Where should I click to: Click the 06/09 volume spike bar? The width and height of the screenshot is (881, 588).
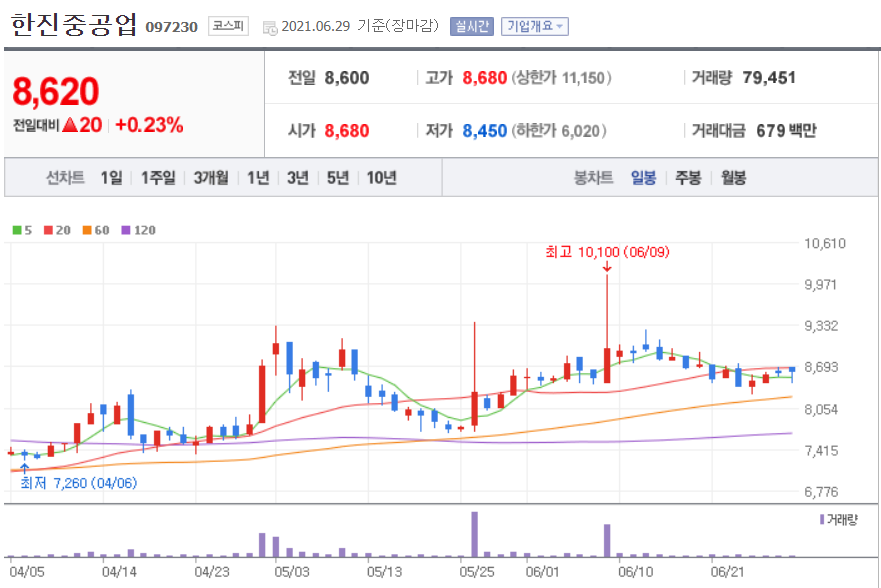(607, 540)
